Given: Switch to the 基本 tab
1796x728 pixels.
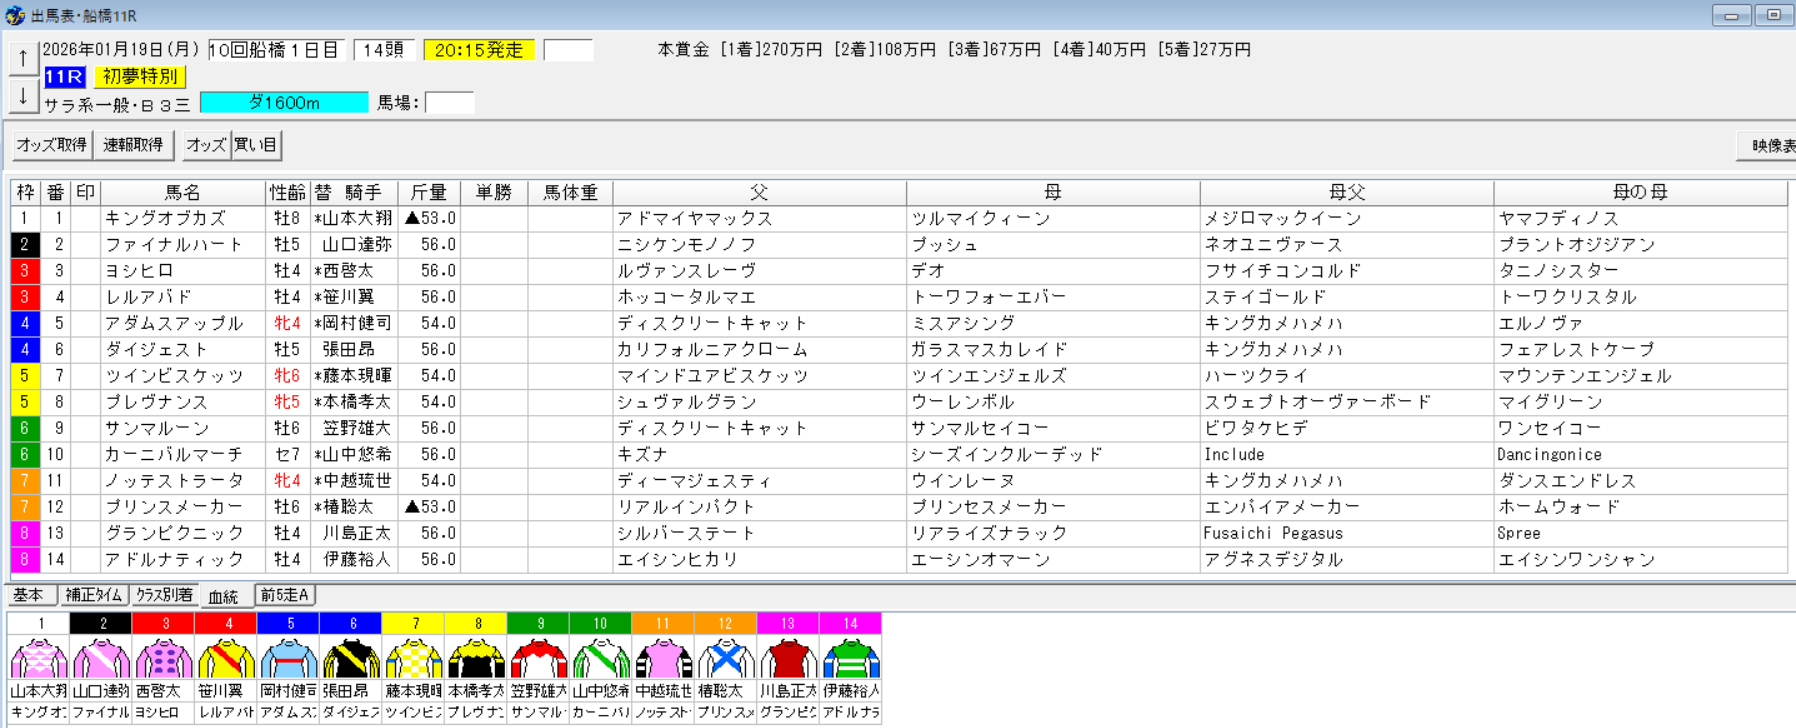Looking at the screenshot, I should point(29,595).
